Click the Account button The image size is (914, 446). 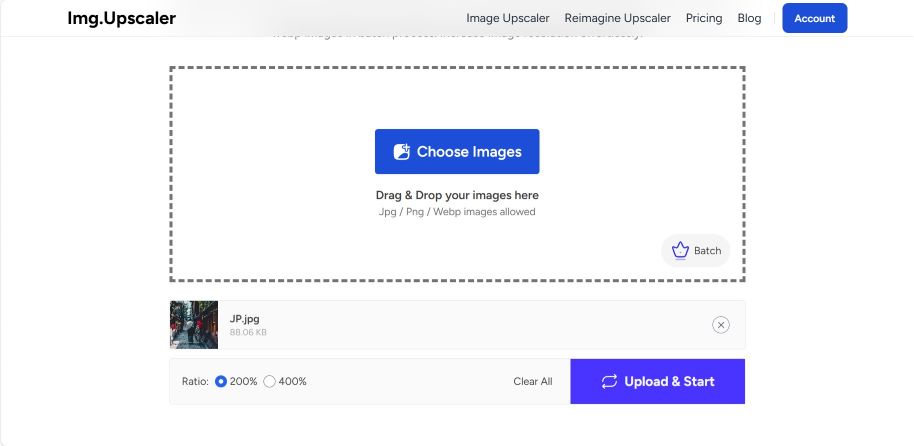814,18
